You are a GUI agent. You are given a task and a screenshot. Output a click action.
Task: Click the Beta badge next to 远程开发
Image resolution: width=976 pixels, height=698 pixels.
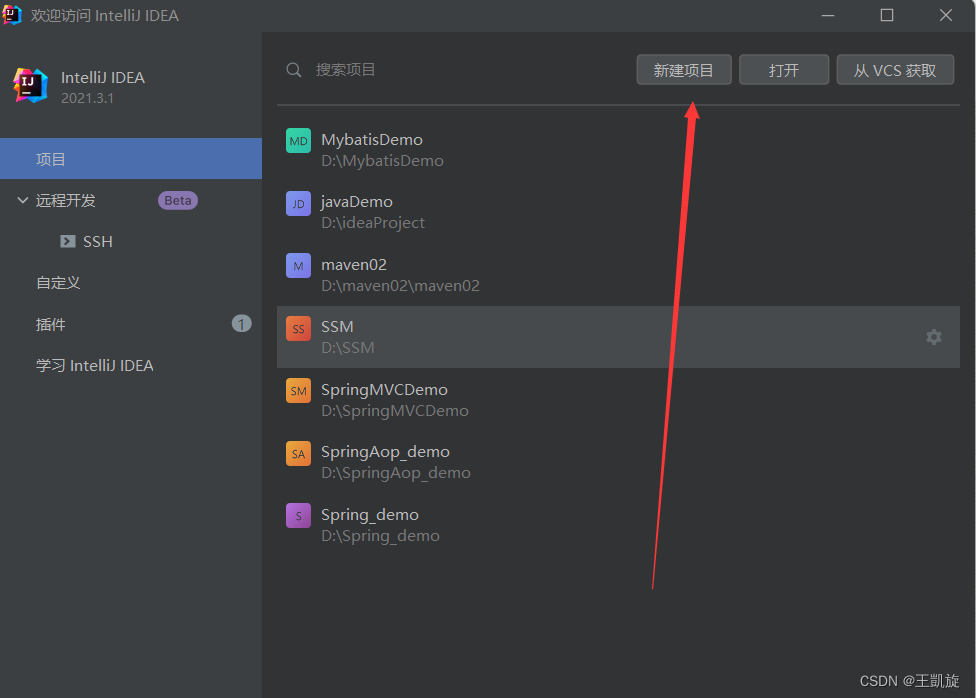[178, 200]
